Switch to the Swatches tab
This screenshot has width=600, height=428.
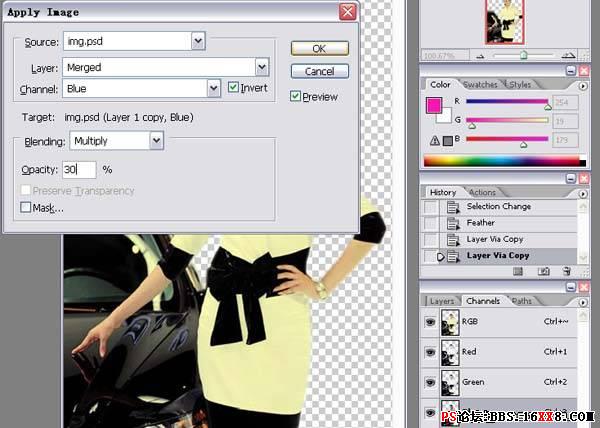pyautogui.click(x=480, y=85)
